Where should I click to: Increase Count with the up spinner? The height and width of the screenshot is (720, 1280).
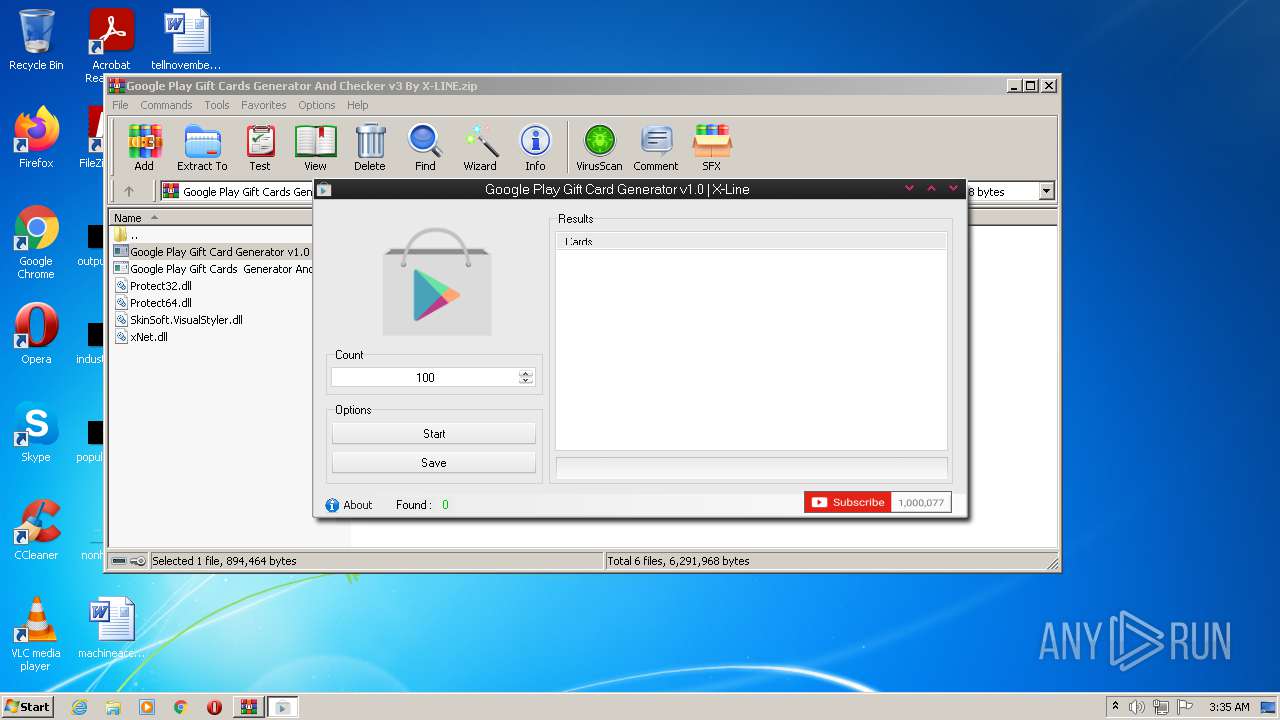click(x=526, y=373)
